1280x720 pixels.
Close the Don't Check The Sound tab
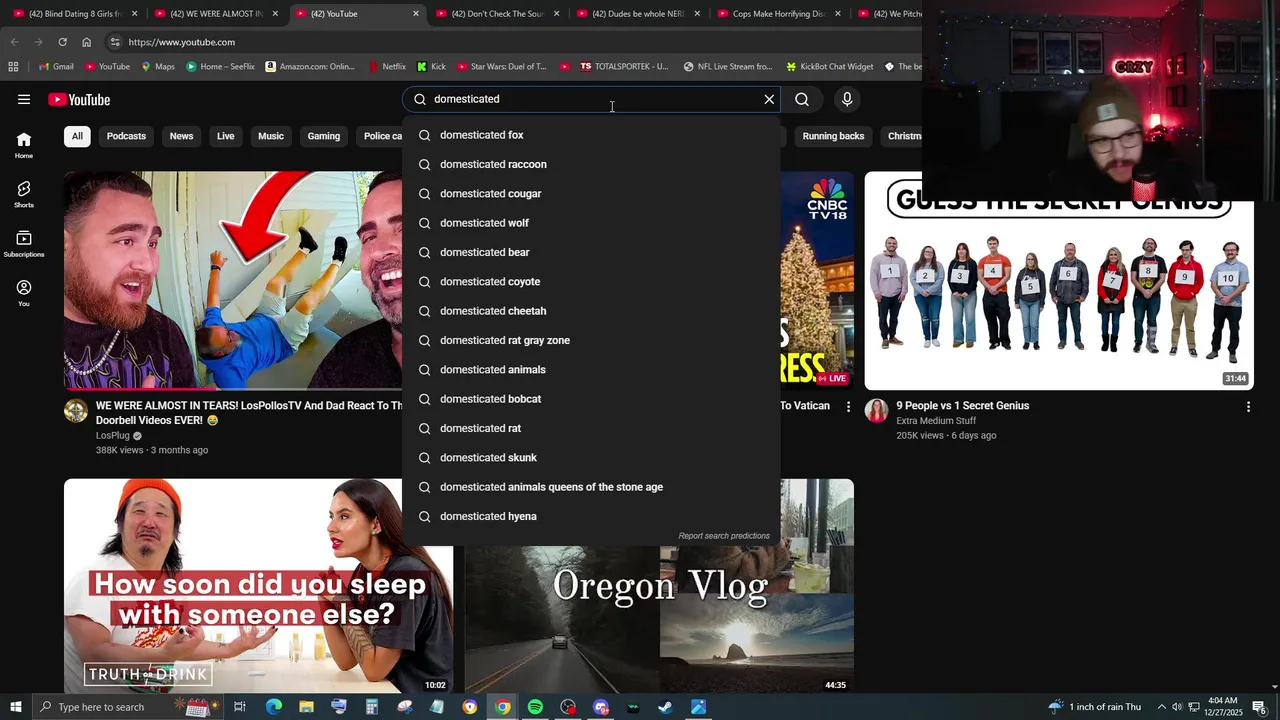[x=556, y=14]
